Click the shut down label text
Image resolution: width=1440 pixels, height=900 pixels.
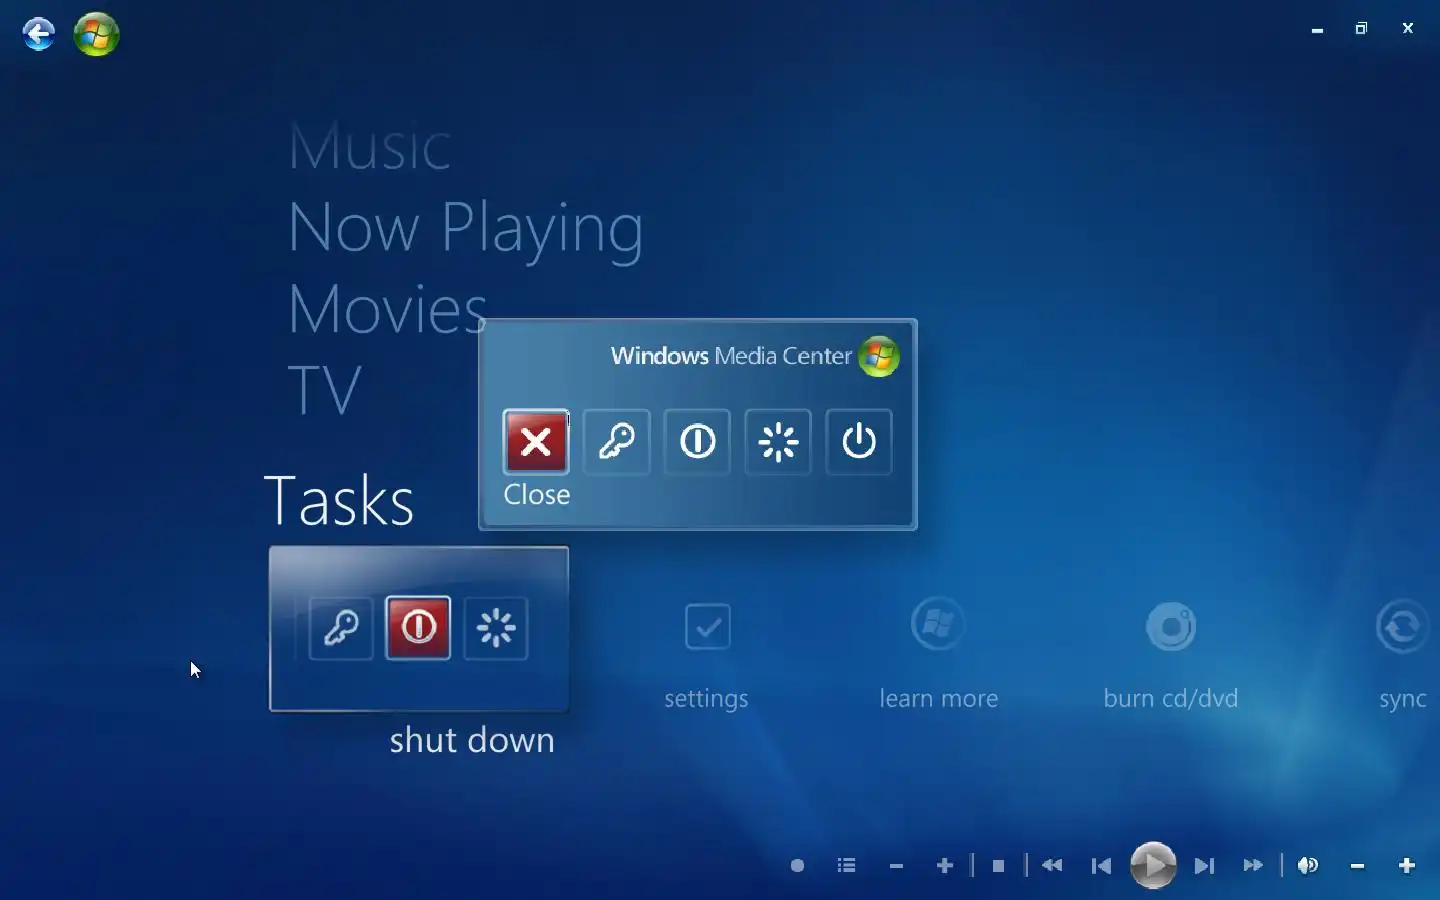point(472,741)
